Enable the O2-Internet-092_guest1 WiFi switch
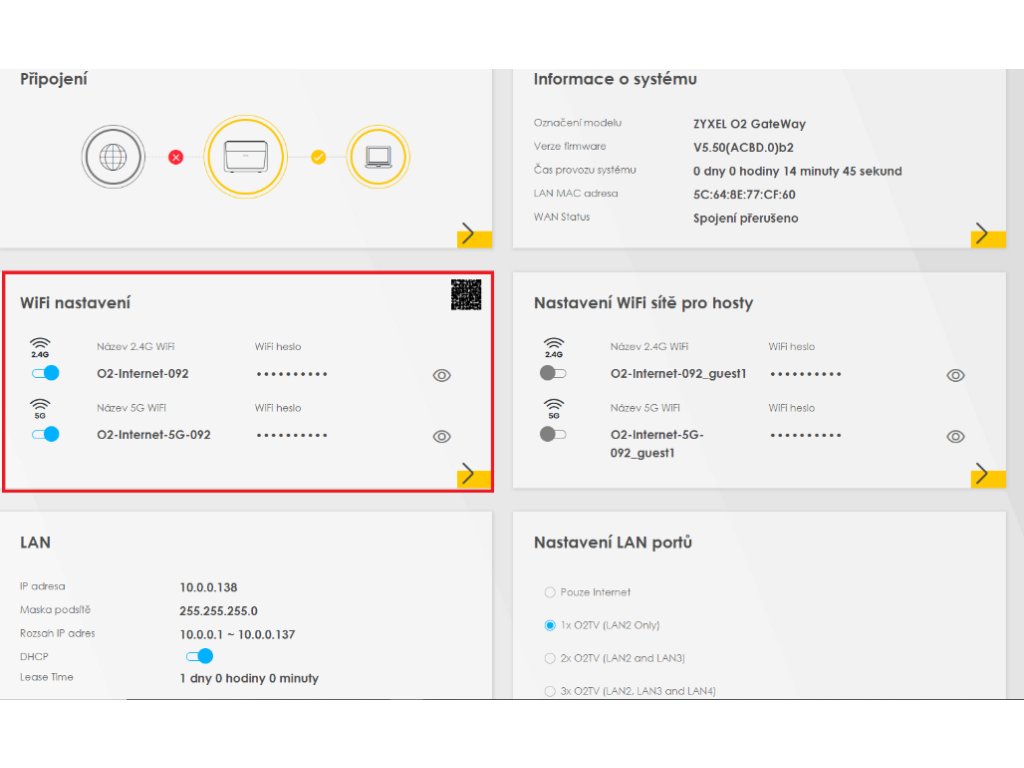1024x768 pixels. point(553,373)
